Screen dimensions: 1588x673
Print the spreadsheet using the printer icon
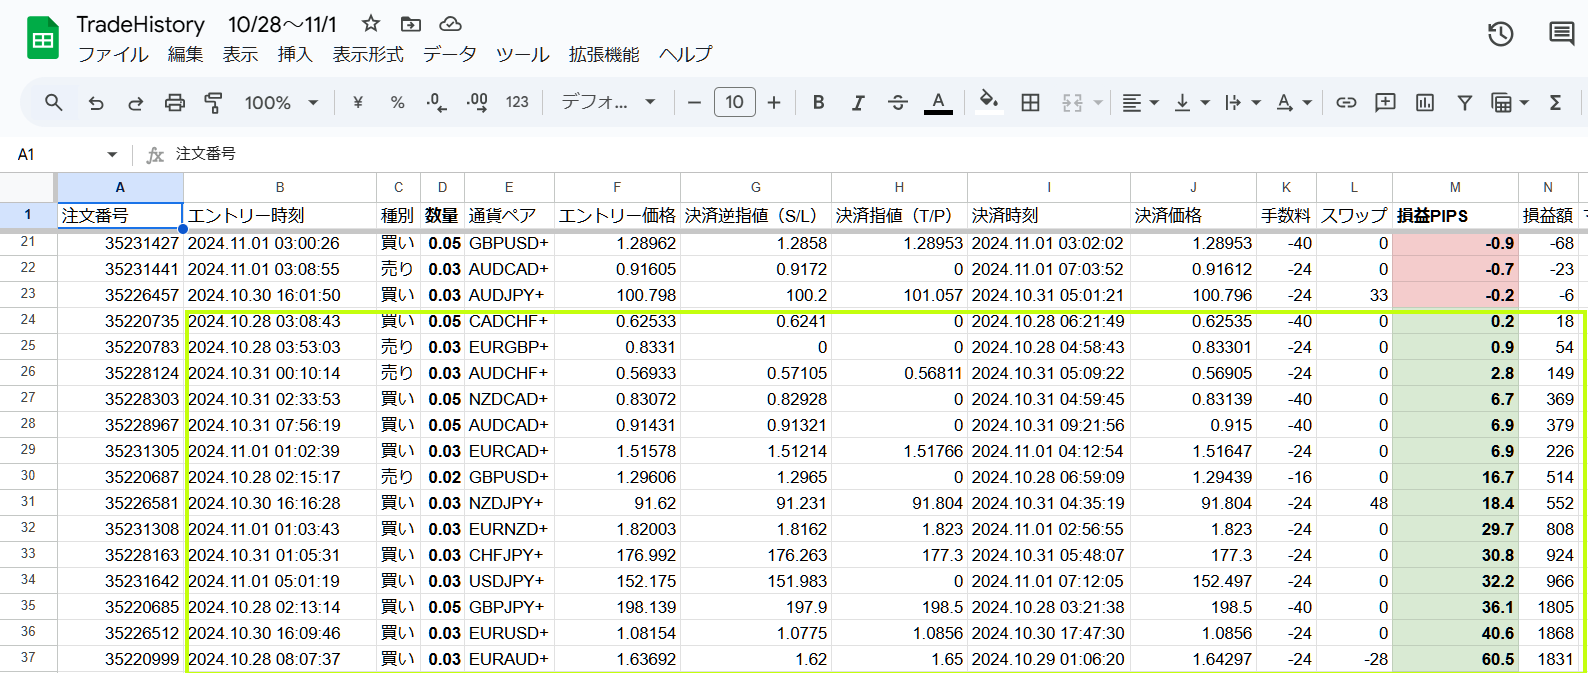175,102
